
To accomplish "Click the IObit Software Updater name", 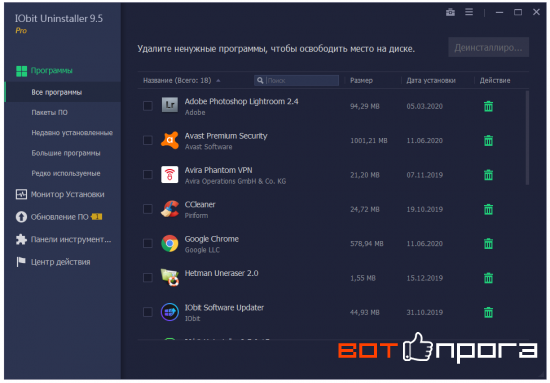I will [224, 308].
